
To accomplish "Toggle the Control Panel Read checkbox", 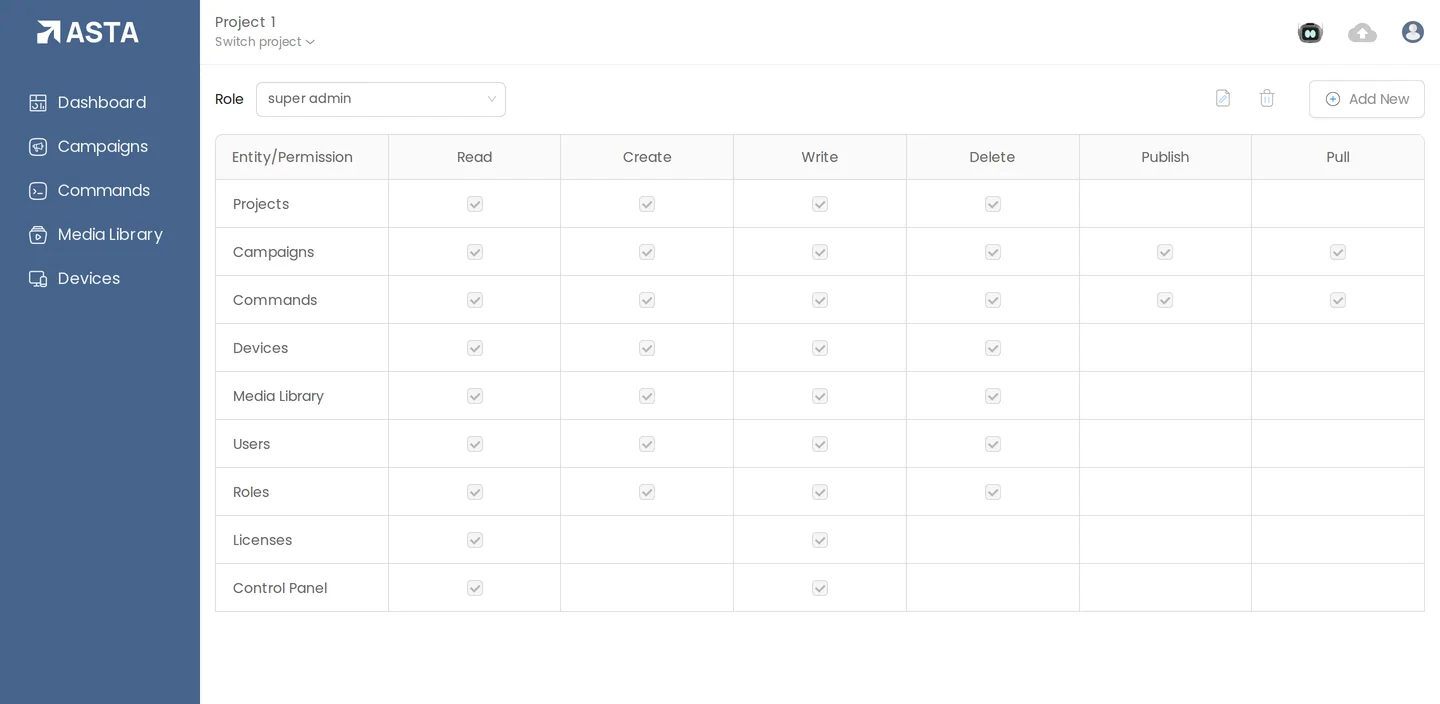I will pos(475,588).
